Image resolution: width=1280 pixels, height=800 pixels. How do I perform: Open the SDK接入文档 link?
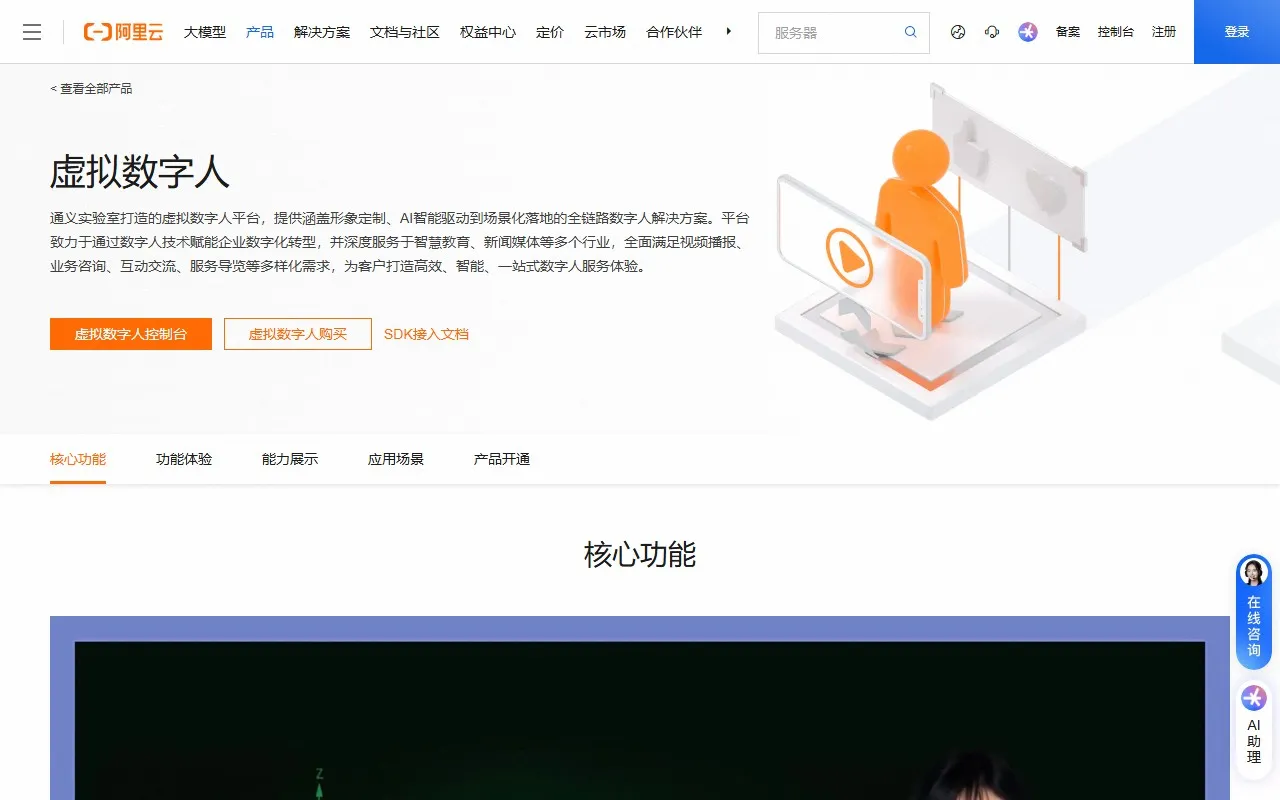click(x=426, y=334)
